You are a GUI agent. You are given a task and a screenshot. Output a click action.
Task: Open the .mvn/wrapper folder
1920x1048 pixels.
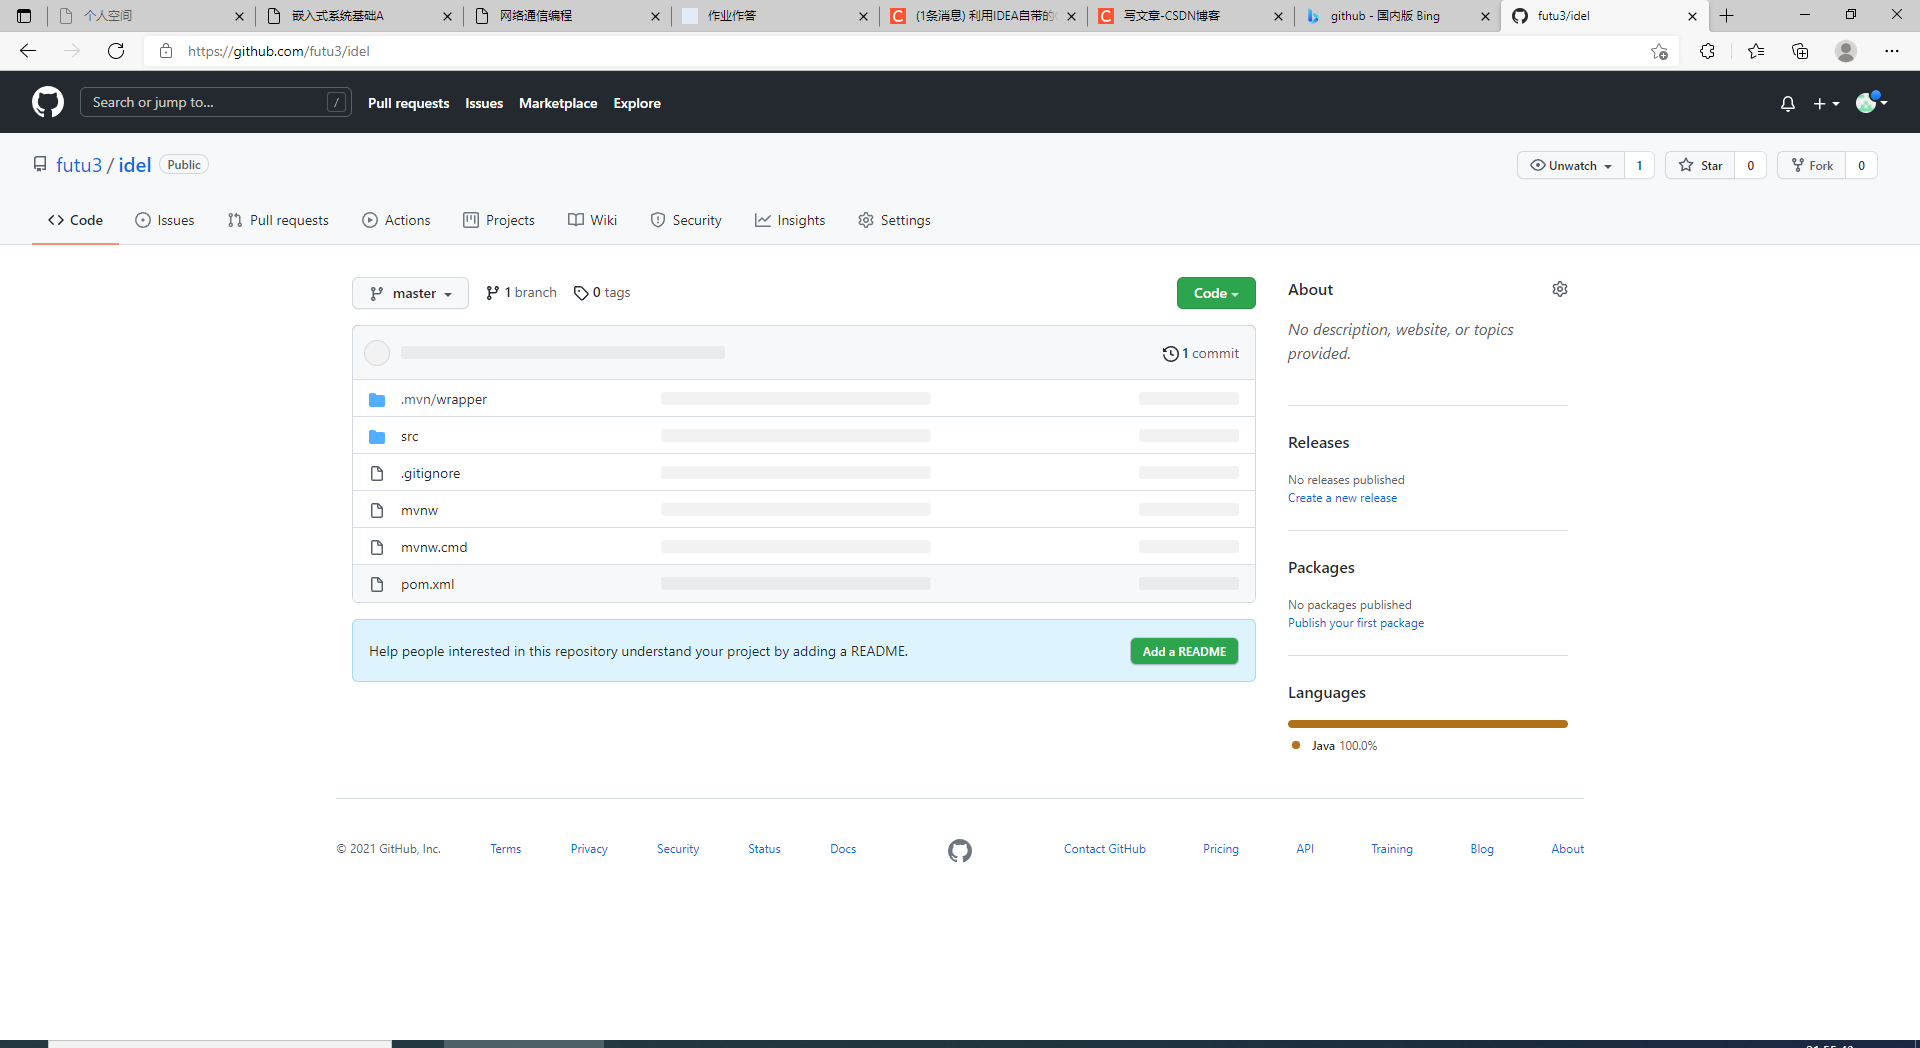pyautogui.click(x=444, y=399)
